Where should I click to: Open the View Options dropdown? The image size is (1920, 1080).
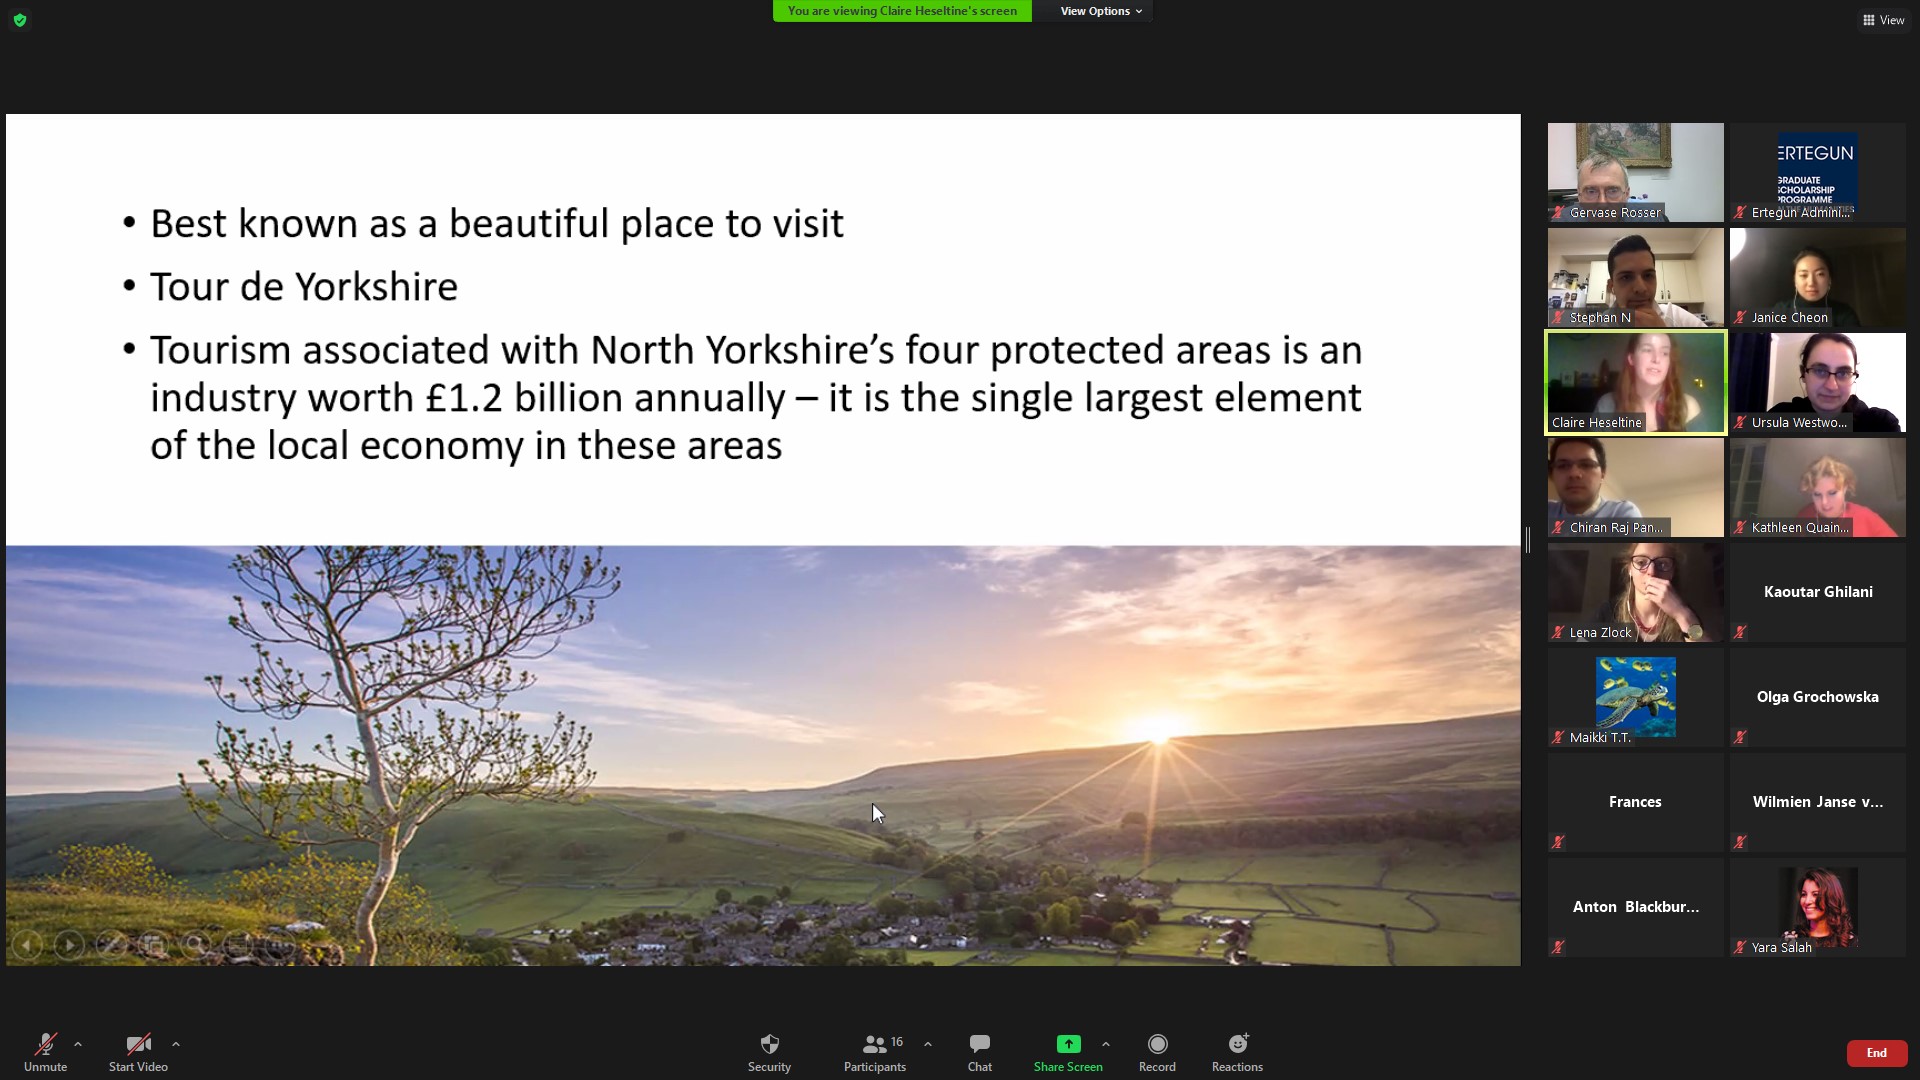pyautogui.click(x=1100, y=11)
